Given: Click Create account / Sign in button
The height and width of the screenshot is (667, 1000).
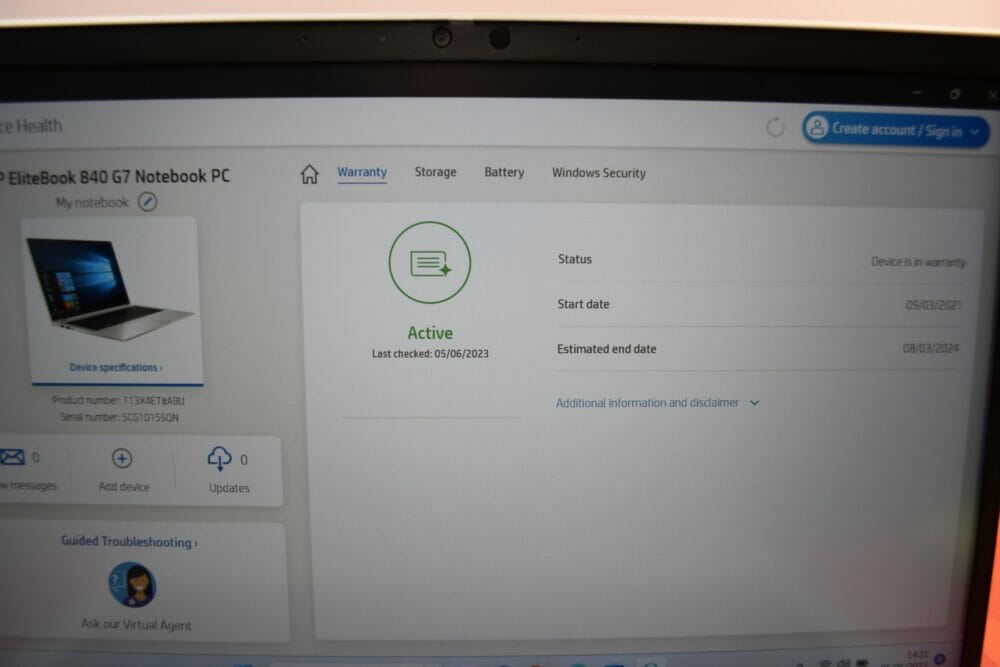Looking at the screenshot, I should (895, 130).
